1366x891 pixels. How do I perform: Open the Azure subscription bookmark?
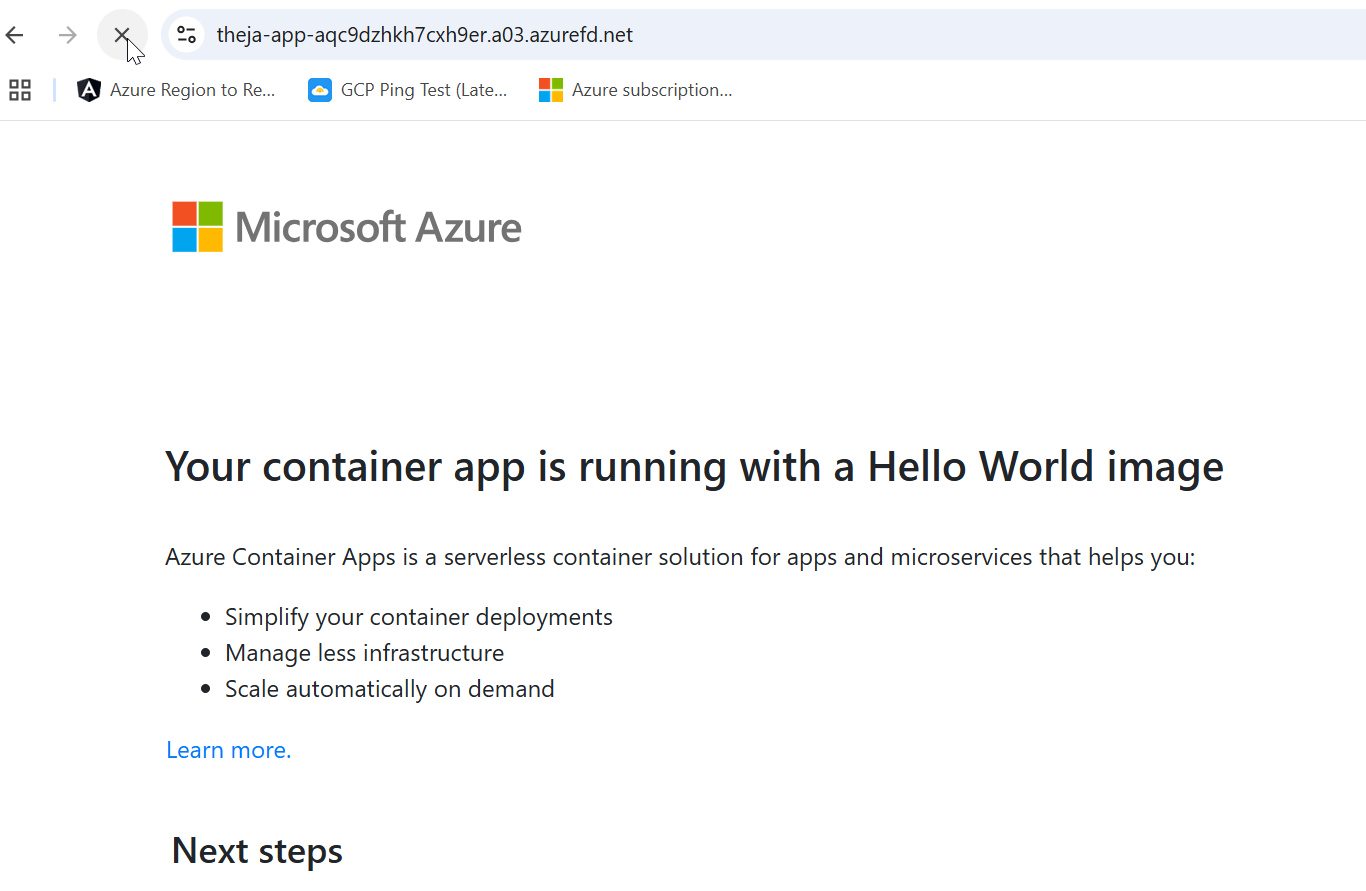636,90
